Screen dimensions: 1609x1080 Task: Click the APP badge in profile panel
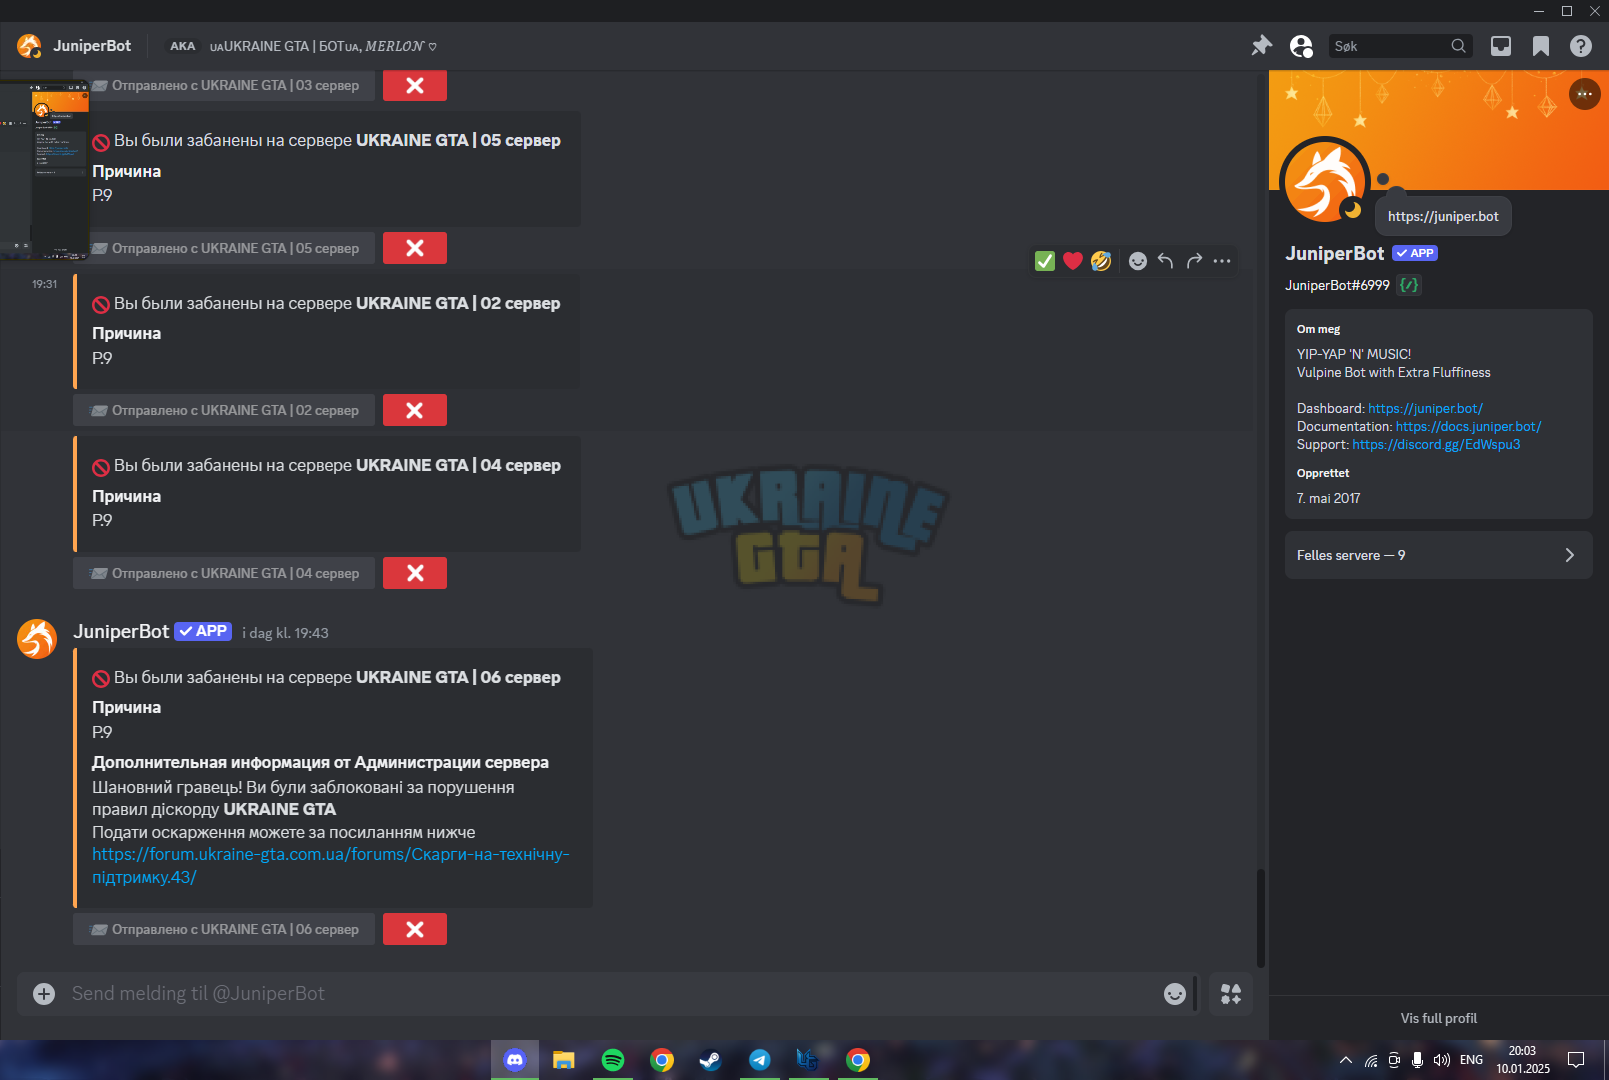pyautogui.click(x=1415, y=253)
